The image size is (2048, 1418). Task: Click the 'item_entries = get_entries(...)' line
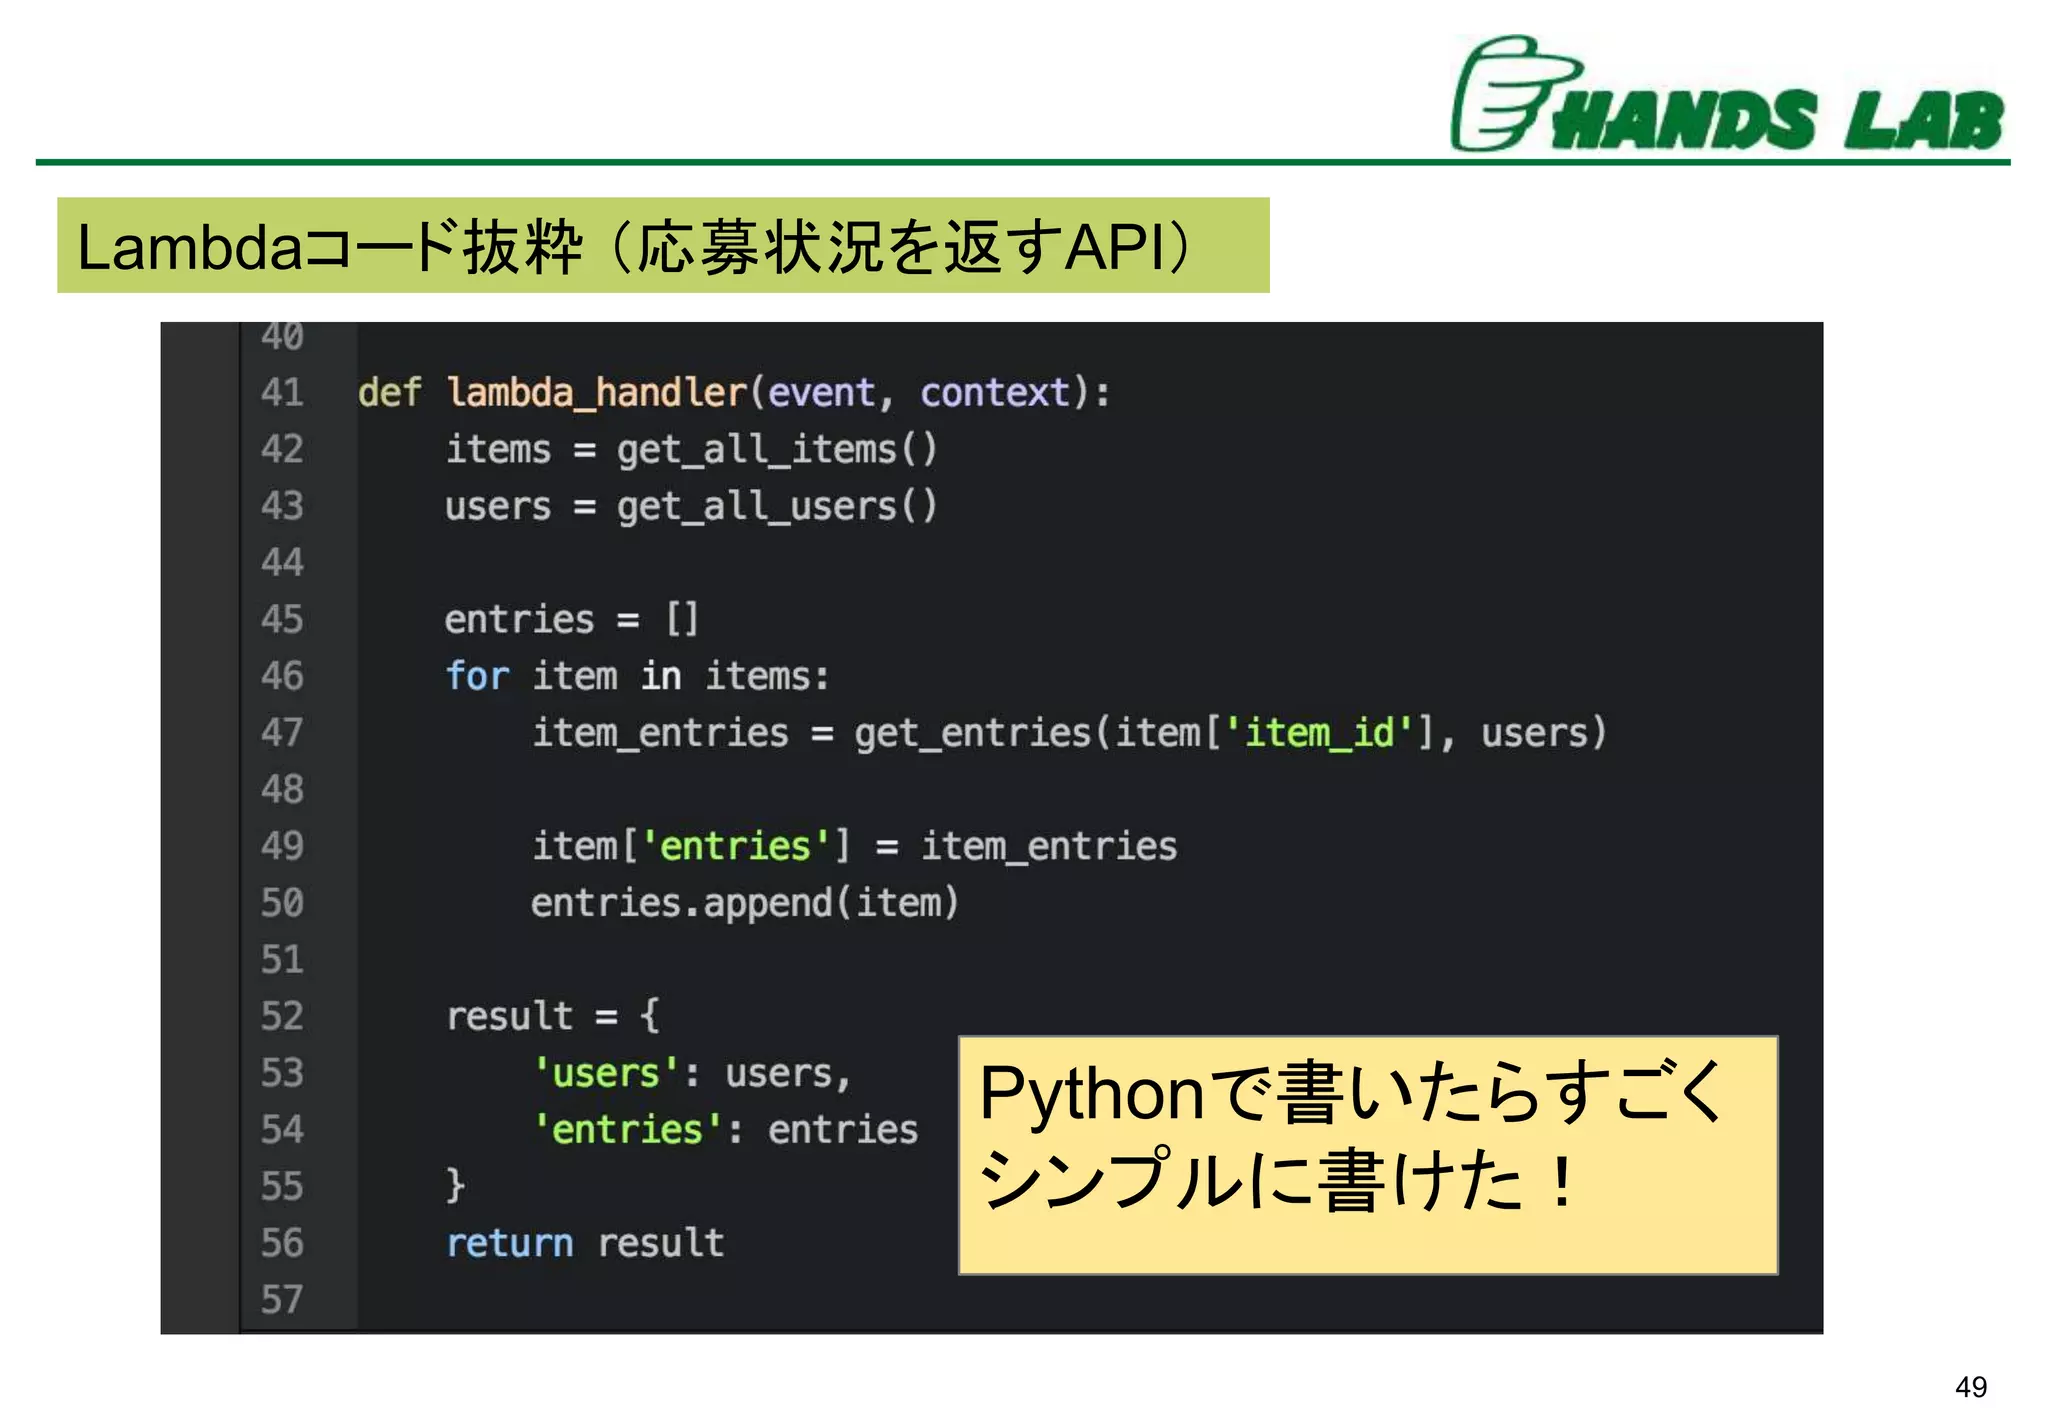(1069, 734)
